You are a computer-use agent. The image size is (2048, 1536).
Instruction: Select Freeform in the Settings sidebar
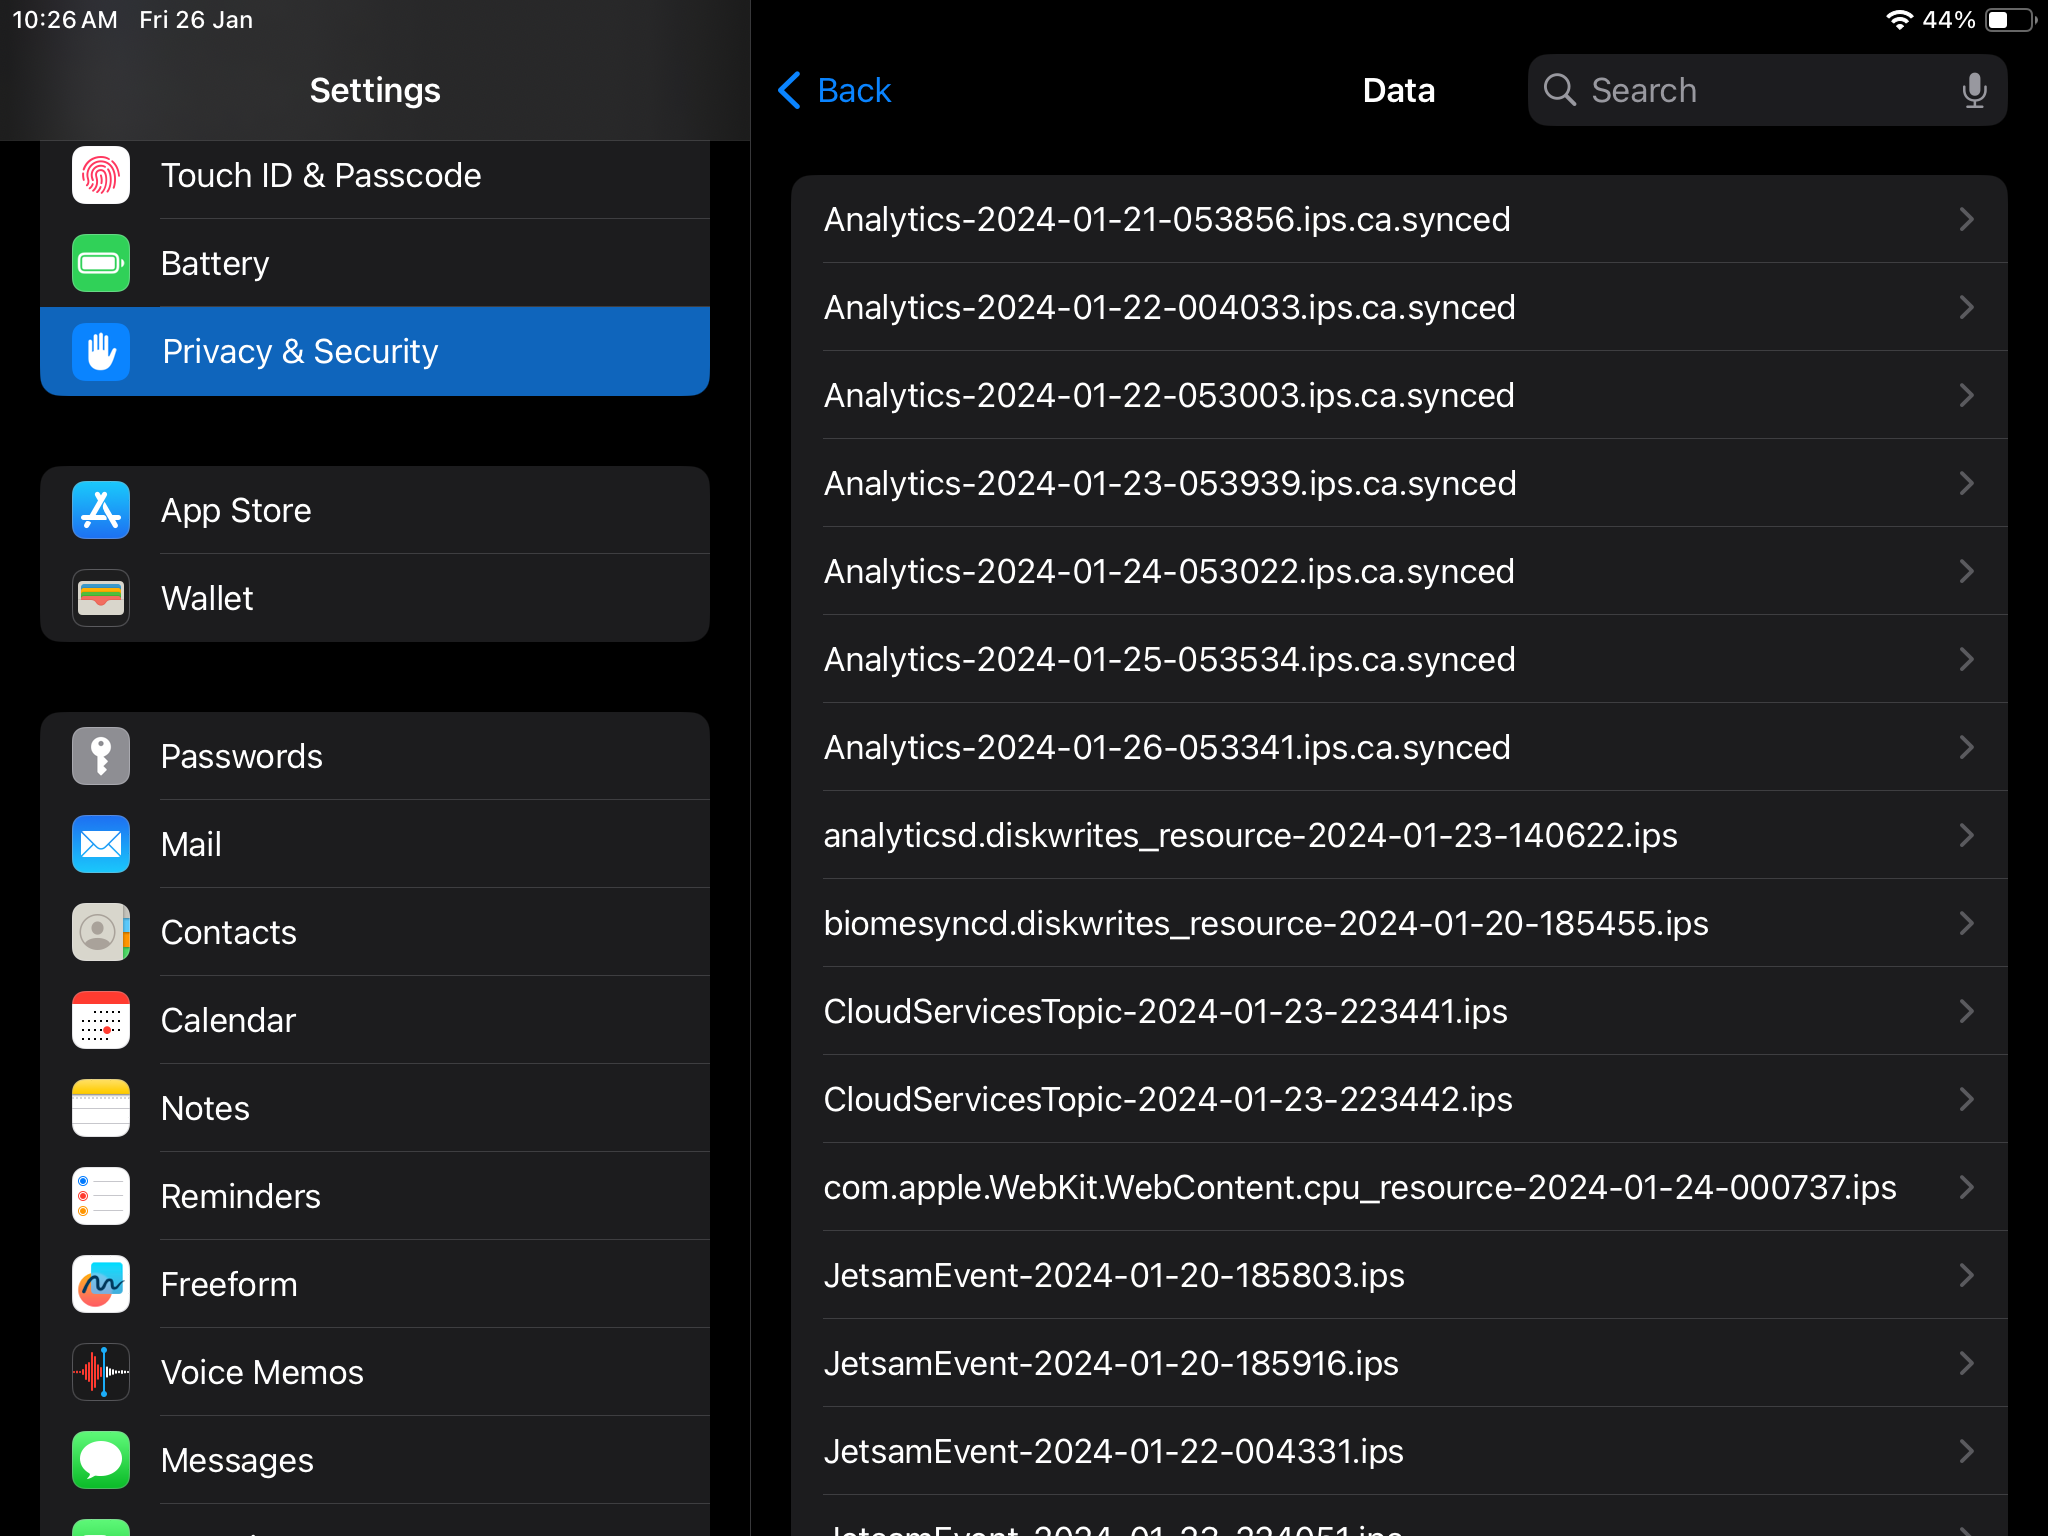(x=375, y=1284)
